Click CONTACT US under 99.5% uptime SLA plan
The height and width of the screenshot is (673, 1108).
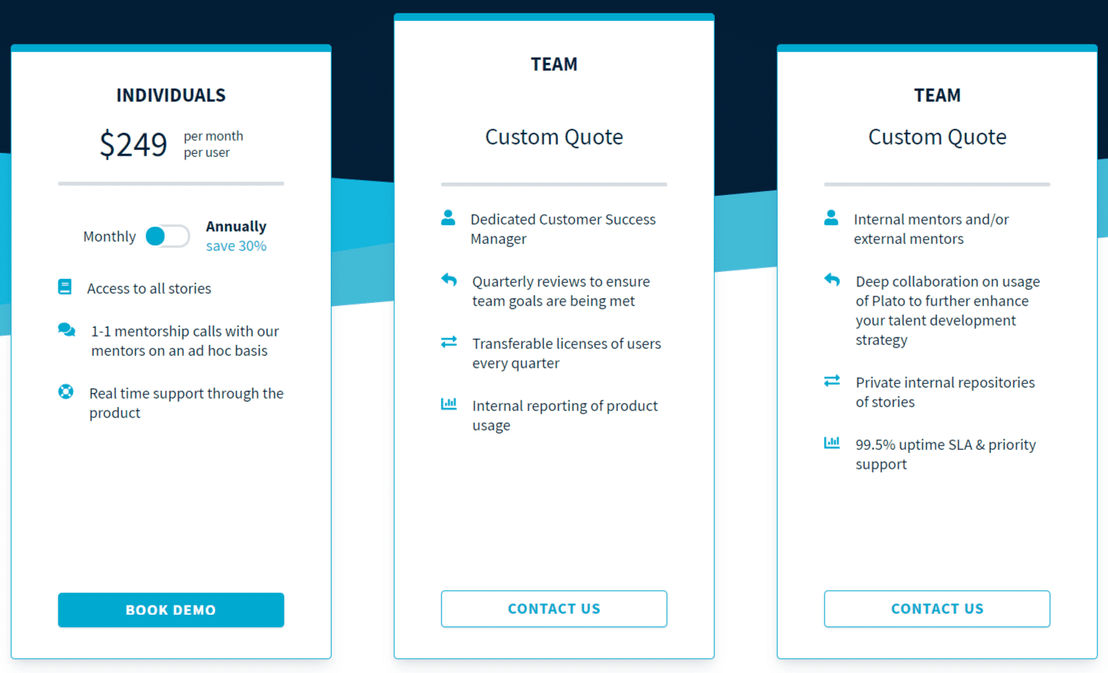937,609
